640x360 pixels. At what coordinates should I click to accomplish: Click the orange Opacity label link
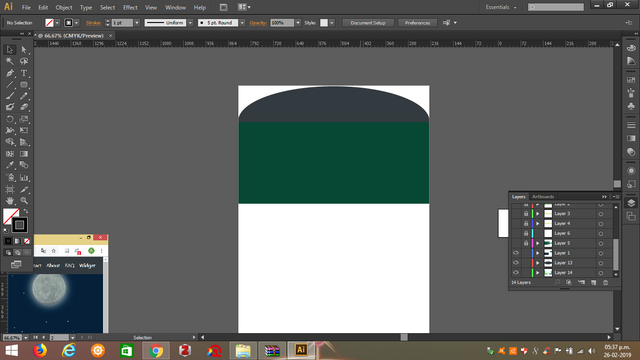(x=258, y=23)
